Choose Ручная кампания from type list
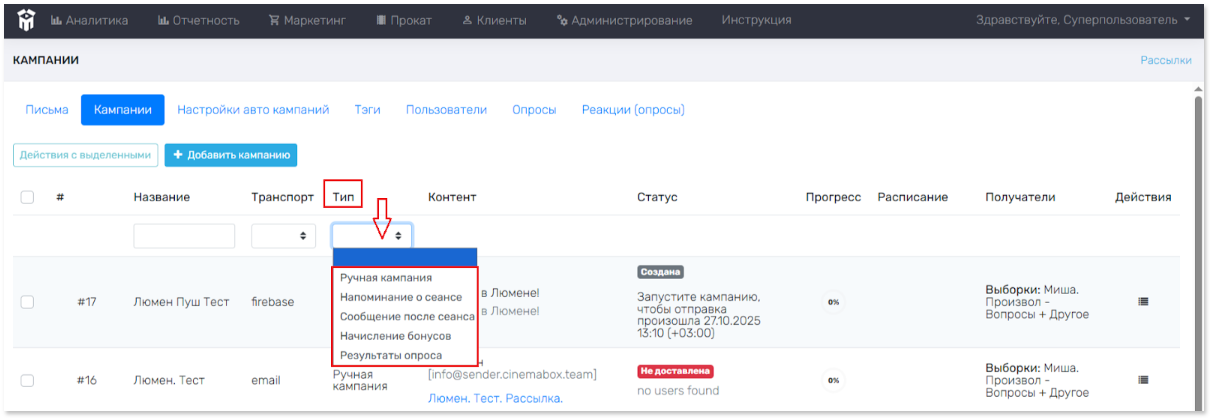The width and height of the screenshot is (1210, 418). (x=386, y=277)
